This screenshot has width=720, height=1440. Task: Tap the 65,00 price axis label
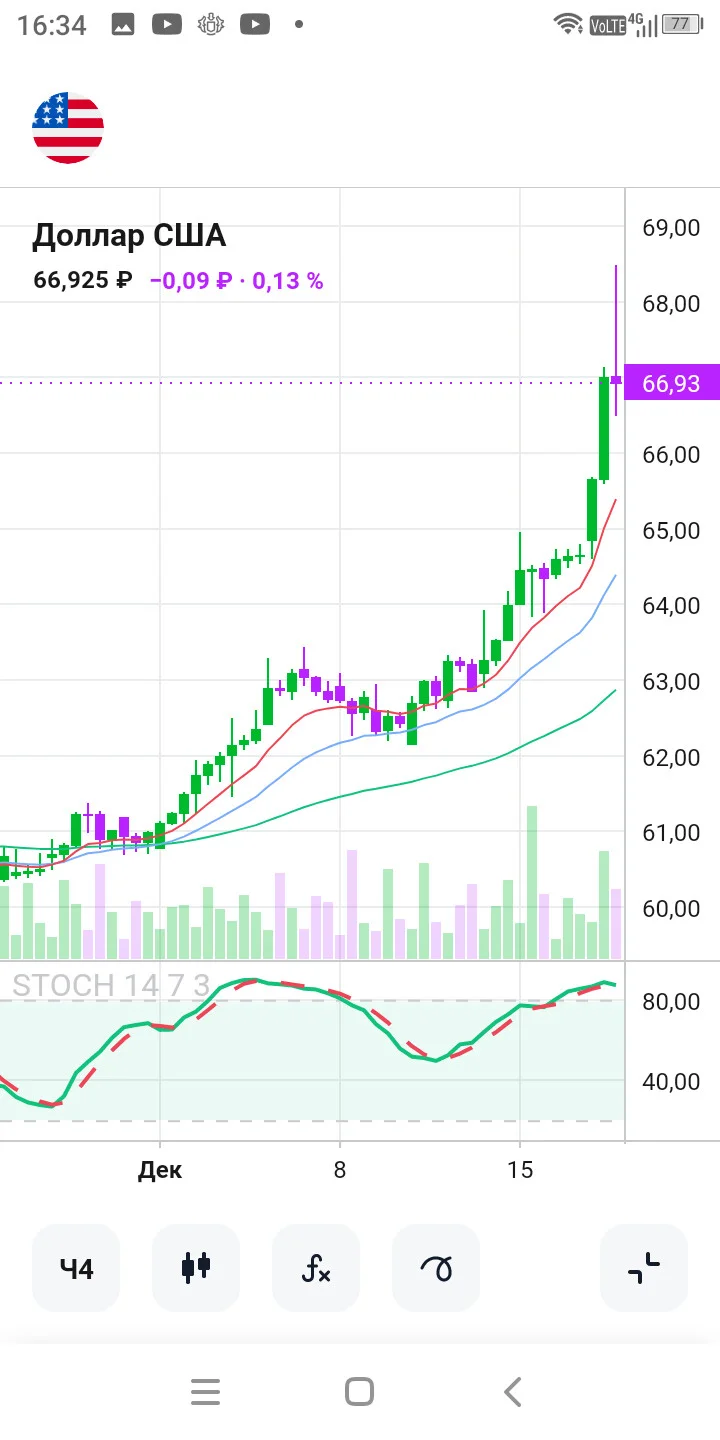(671, 530)
